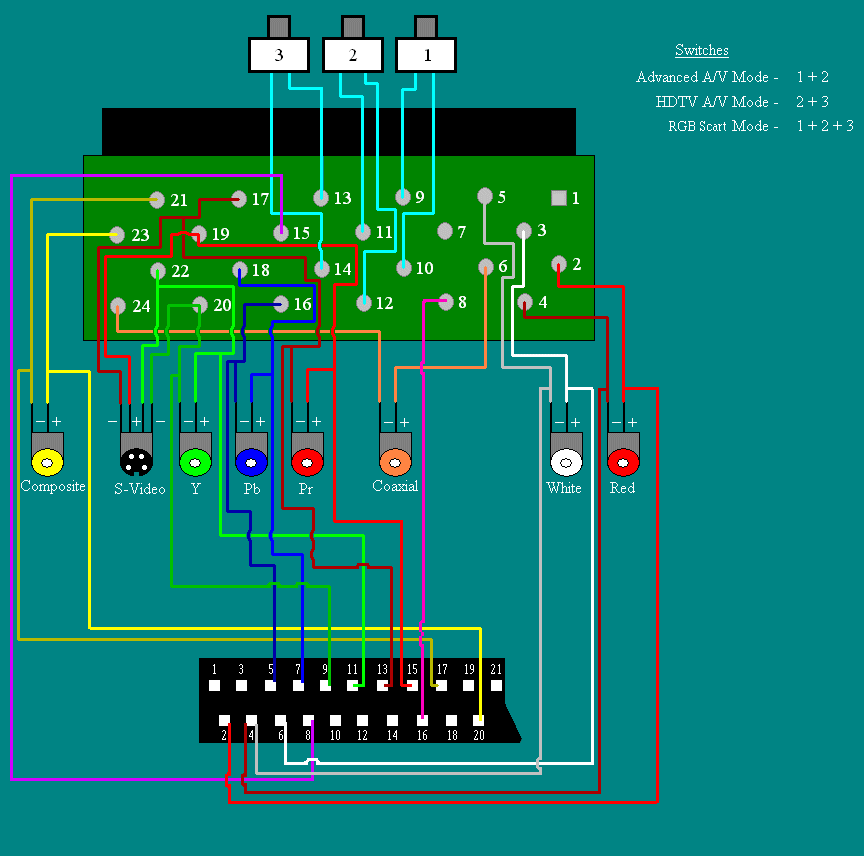Click the orange Coaxial jack
Screen dimensions: 864x856
pos(395,461)
